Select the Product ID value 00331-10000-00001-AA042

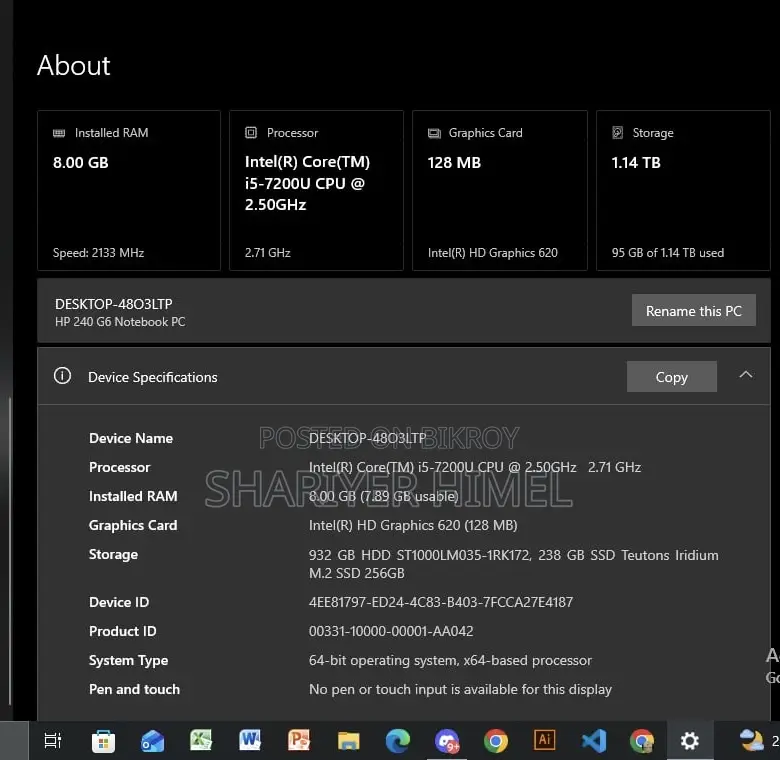point(391,631)
